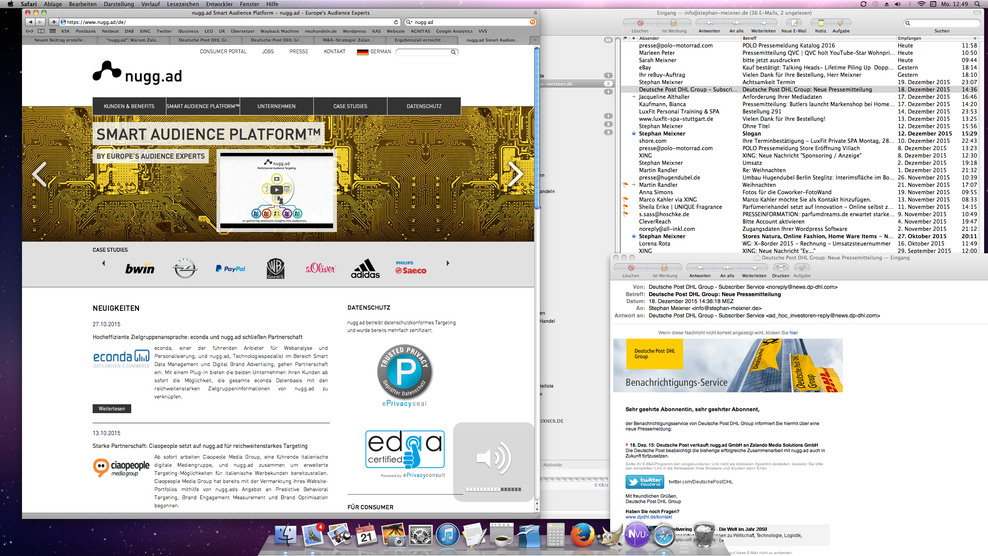Open Finder from the Dock
The width and height of the screenshot is (988, 556).
285,535
